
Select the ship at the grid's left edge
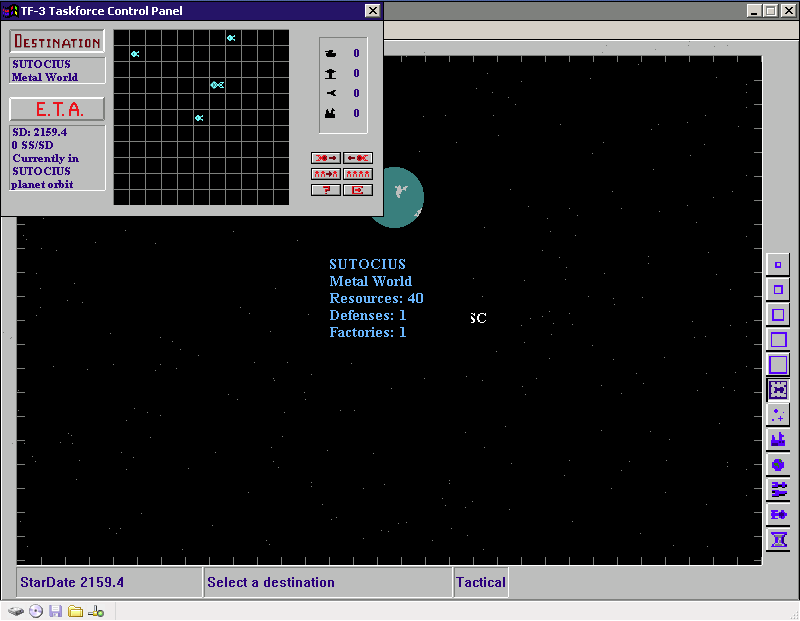135,54
